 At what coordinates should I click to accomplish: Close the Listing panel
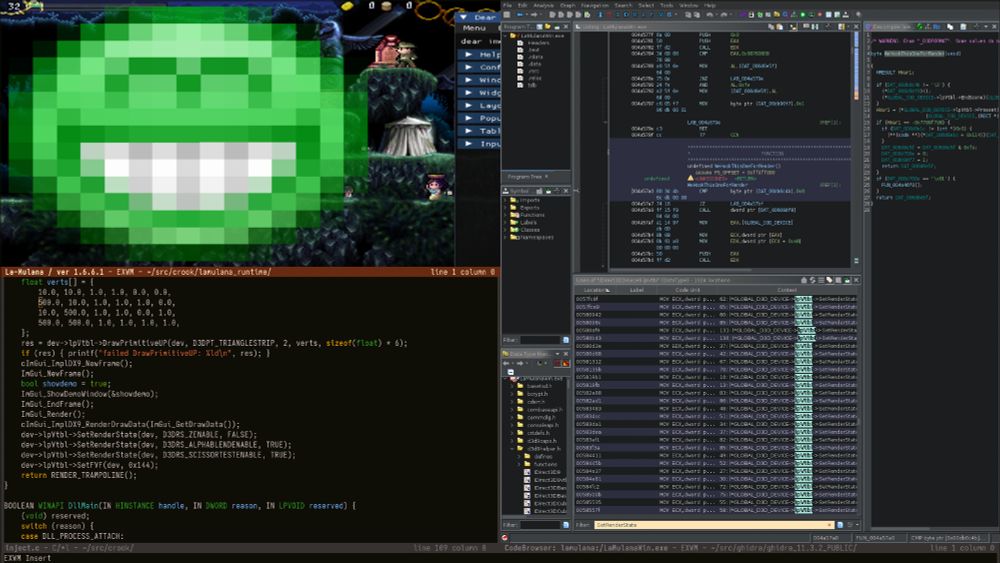pyautogui.click(x=856, y=27)
